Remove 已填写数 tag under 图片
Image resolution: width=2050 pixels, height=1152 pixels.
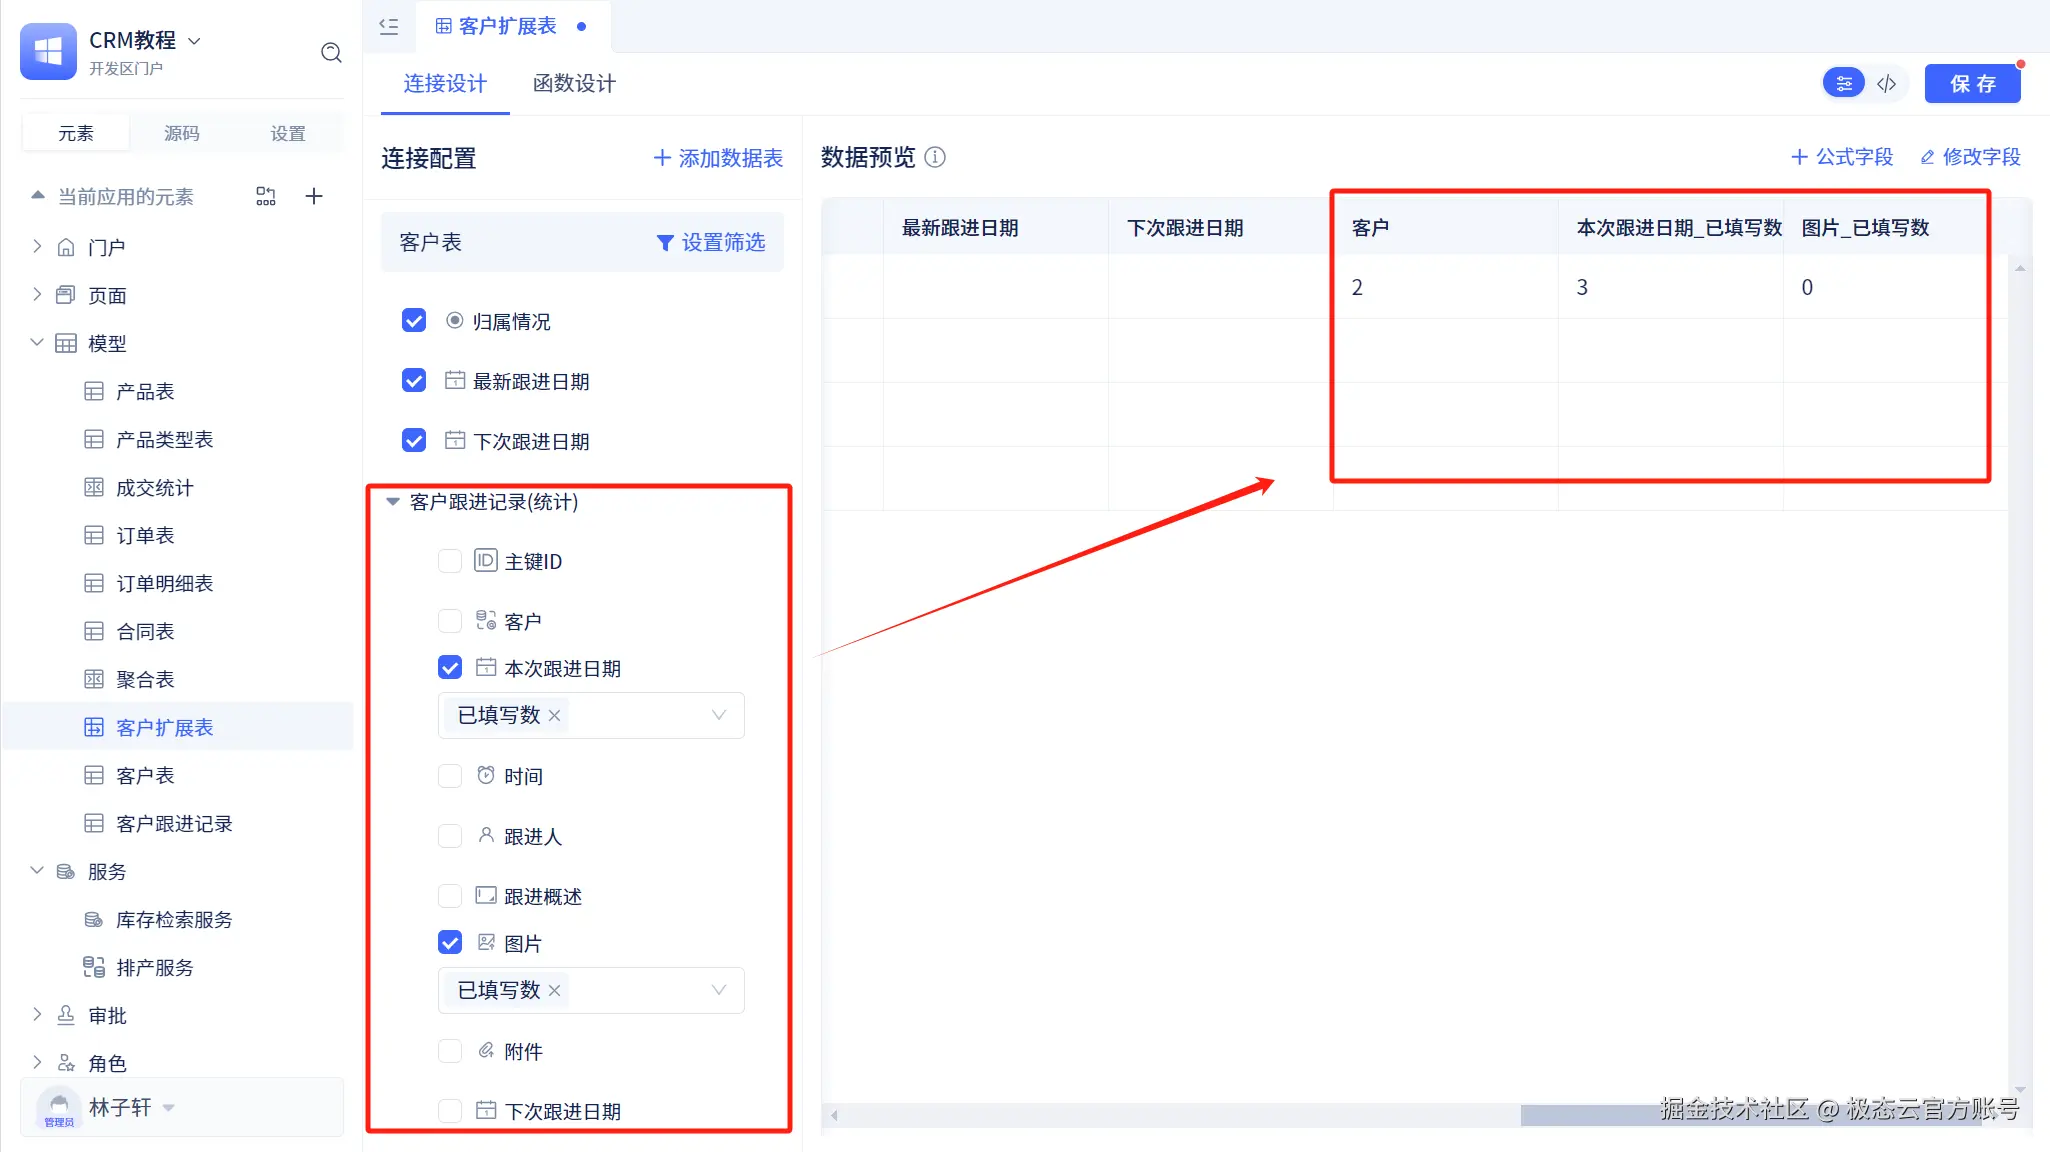pos(555,990)
